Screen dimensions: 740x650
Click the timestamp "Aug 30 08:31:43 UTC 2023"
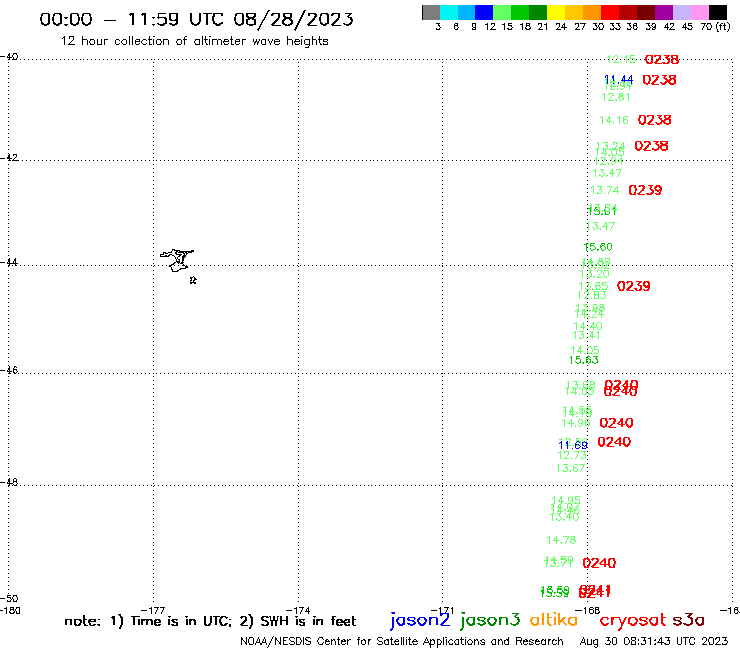click(654, 641)
